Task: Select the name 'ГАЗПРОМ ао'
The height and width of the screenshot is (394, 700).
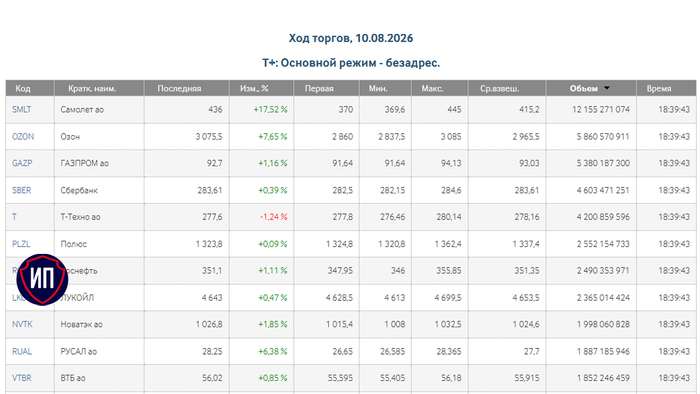Action: click(x=85, y=163)
